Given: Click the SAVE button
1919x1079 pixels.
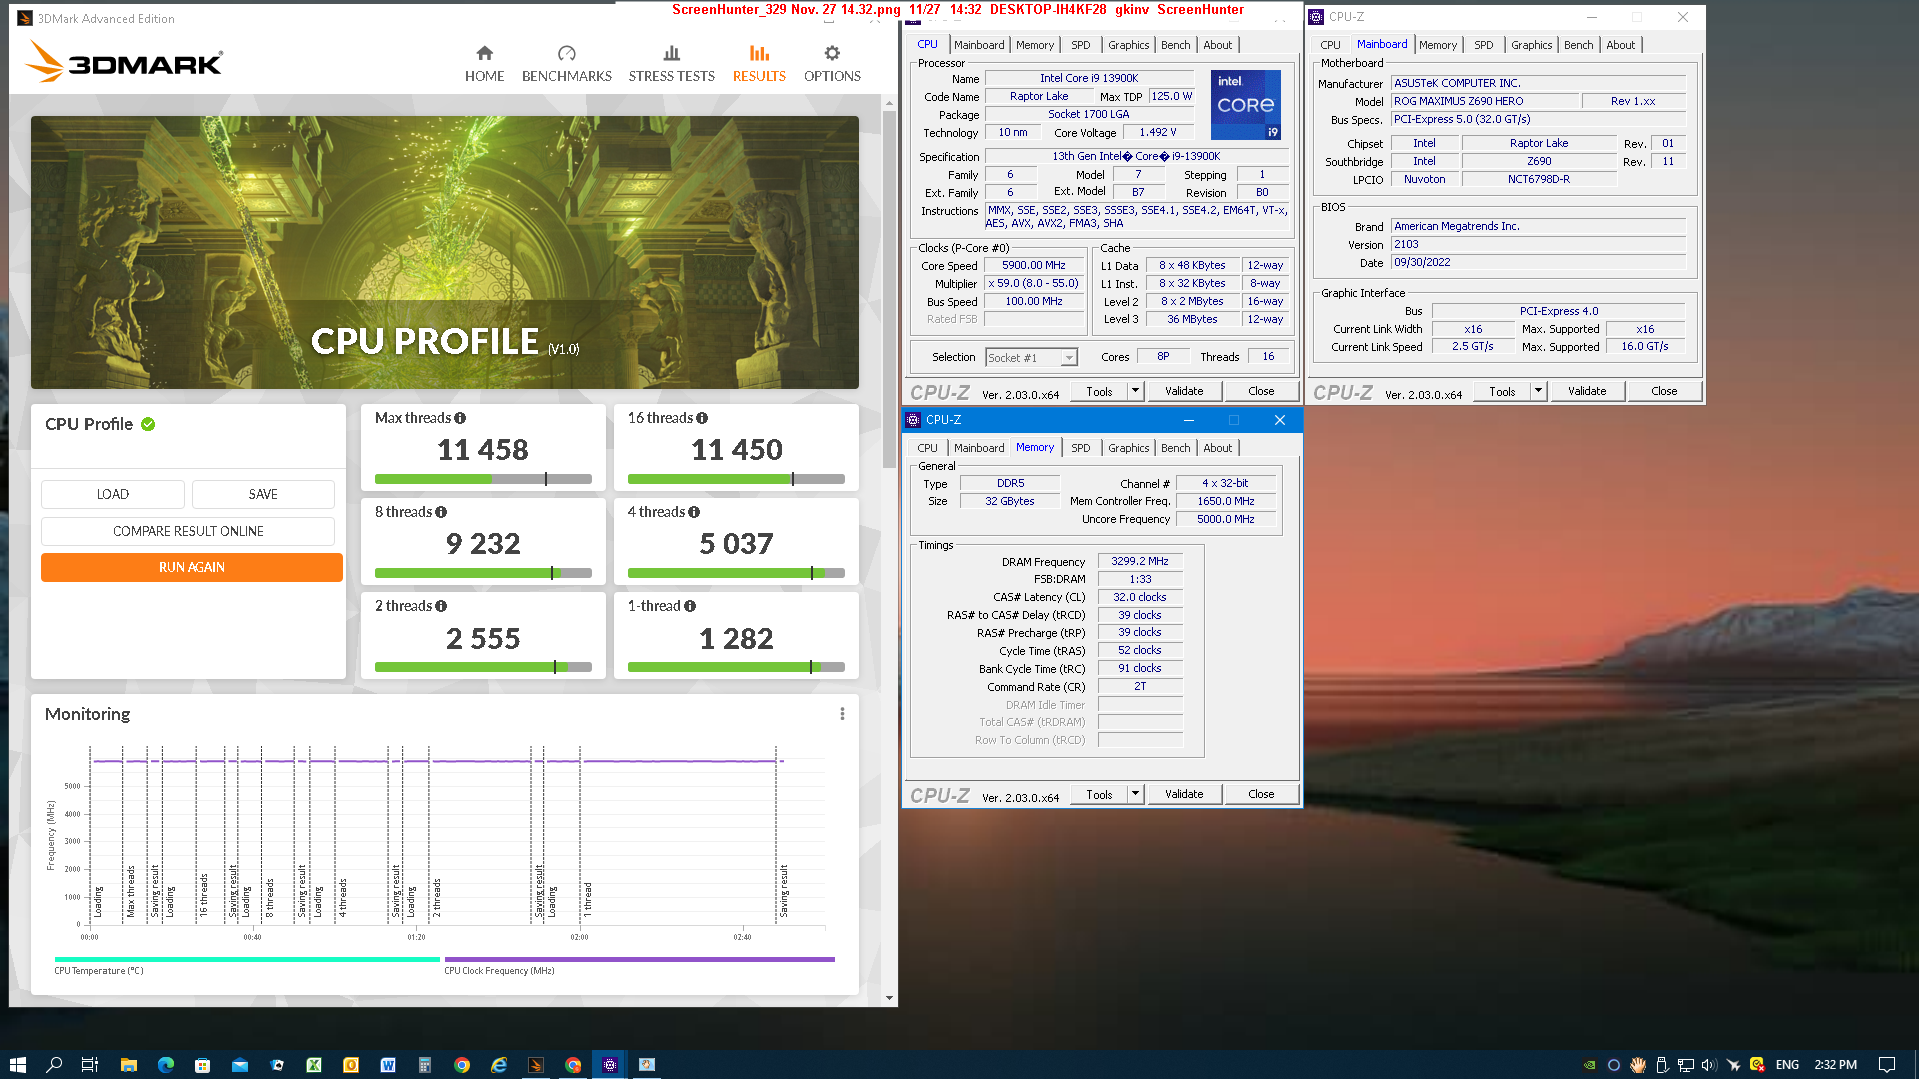Looking at the screenshot, I should coord(263,494).
